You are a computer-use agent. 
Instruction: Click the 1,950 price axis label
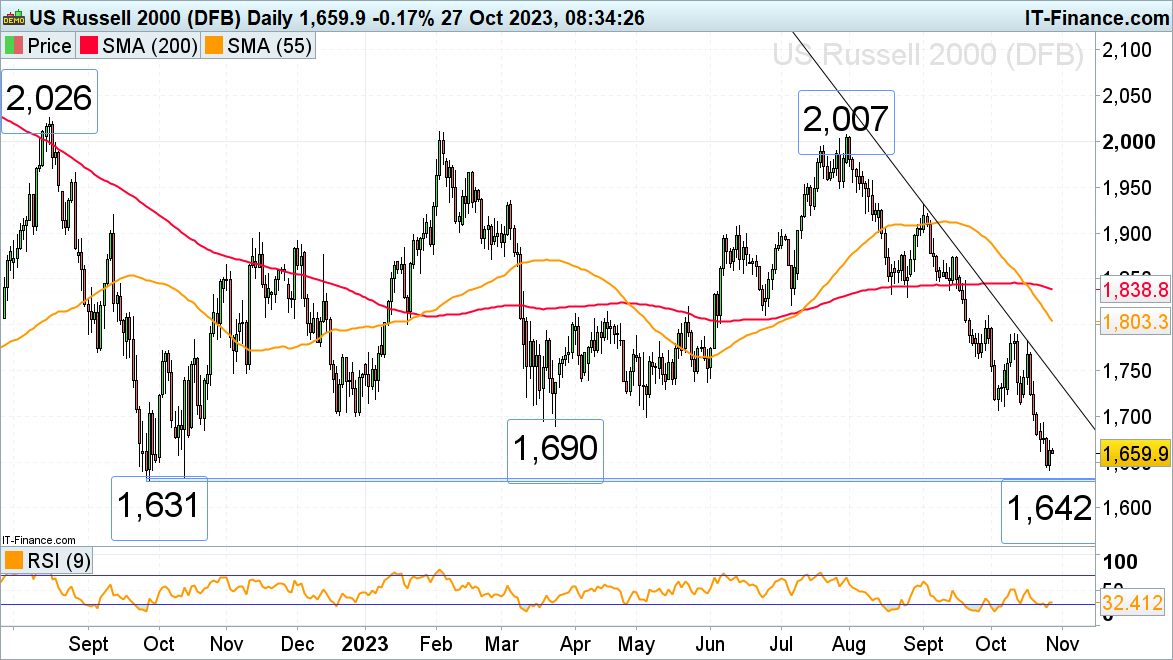(1128, 188)
